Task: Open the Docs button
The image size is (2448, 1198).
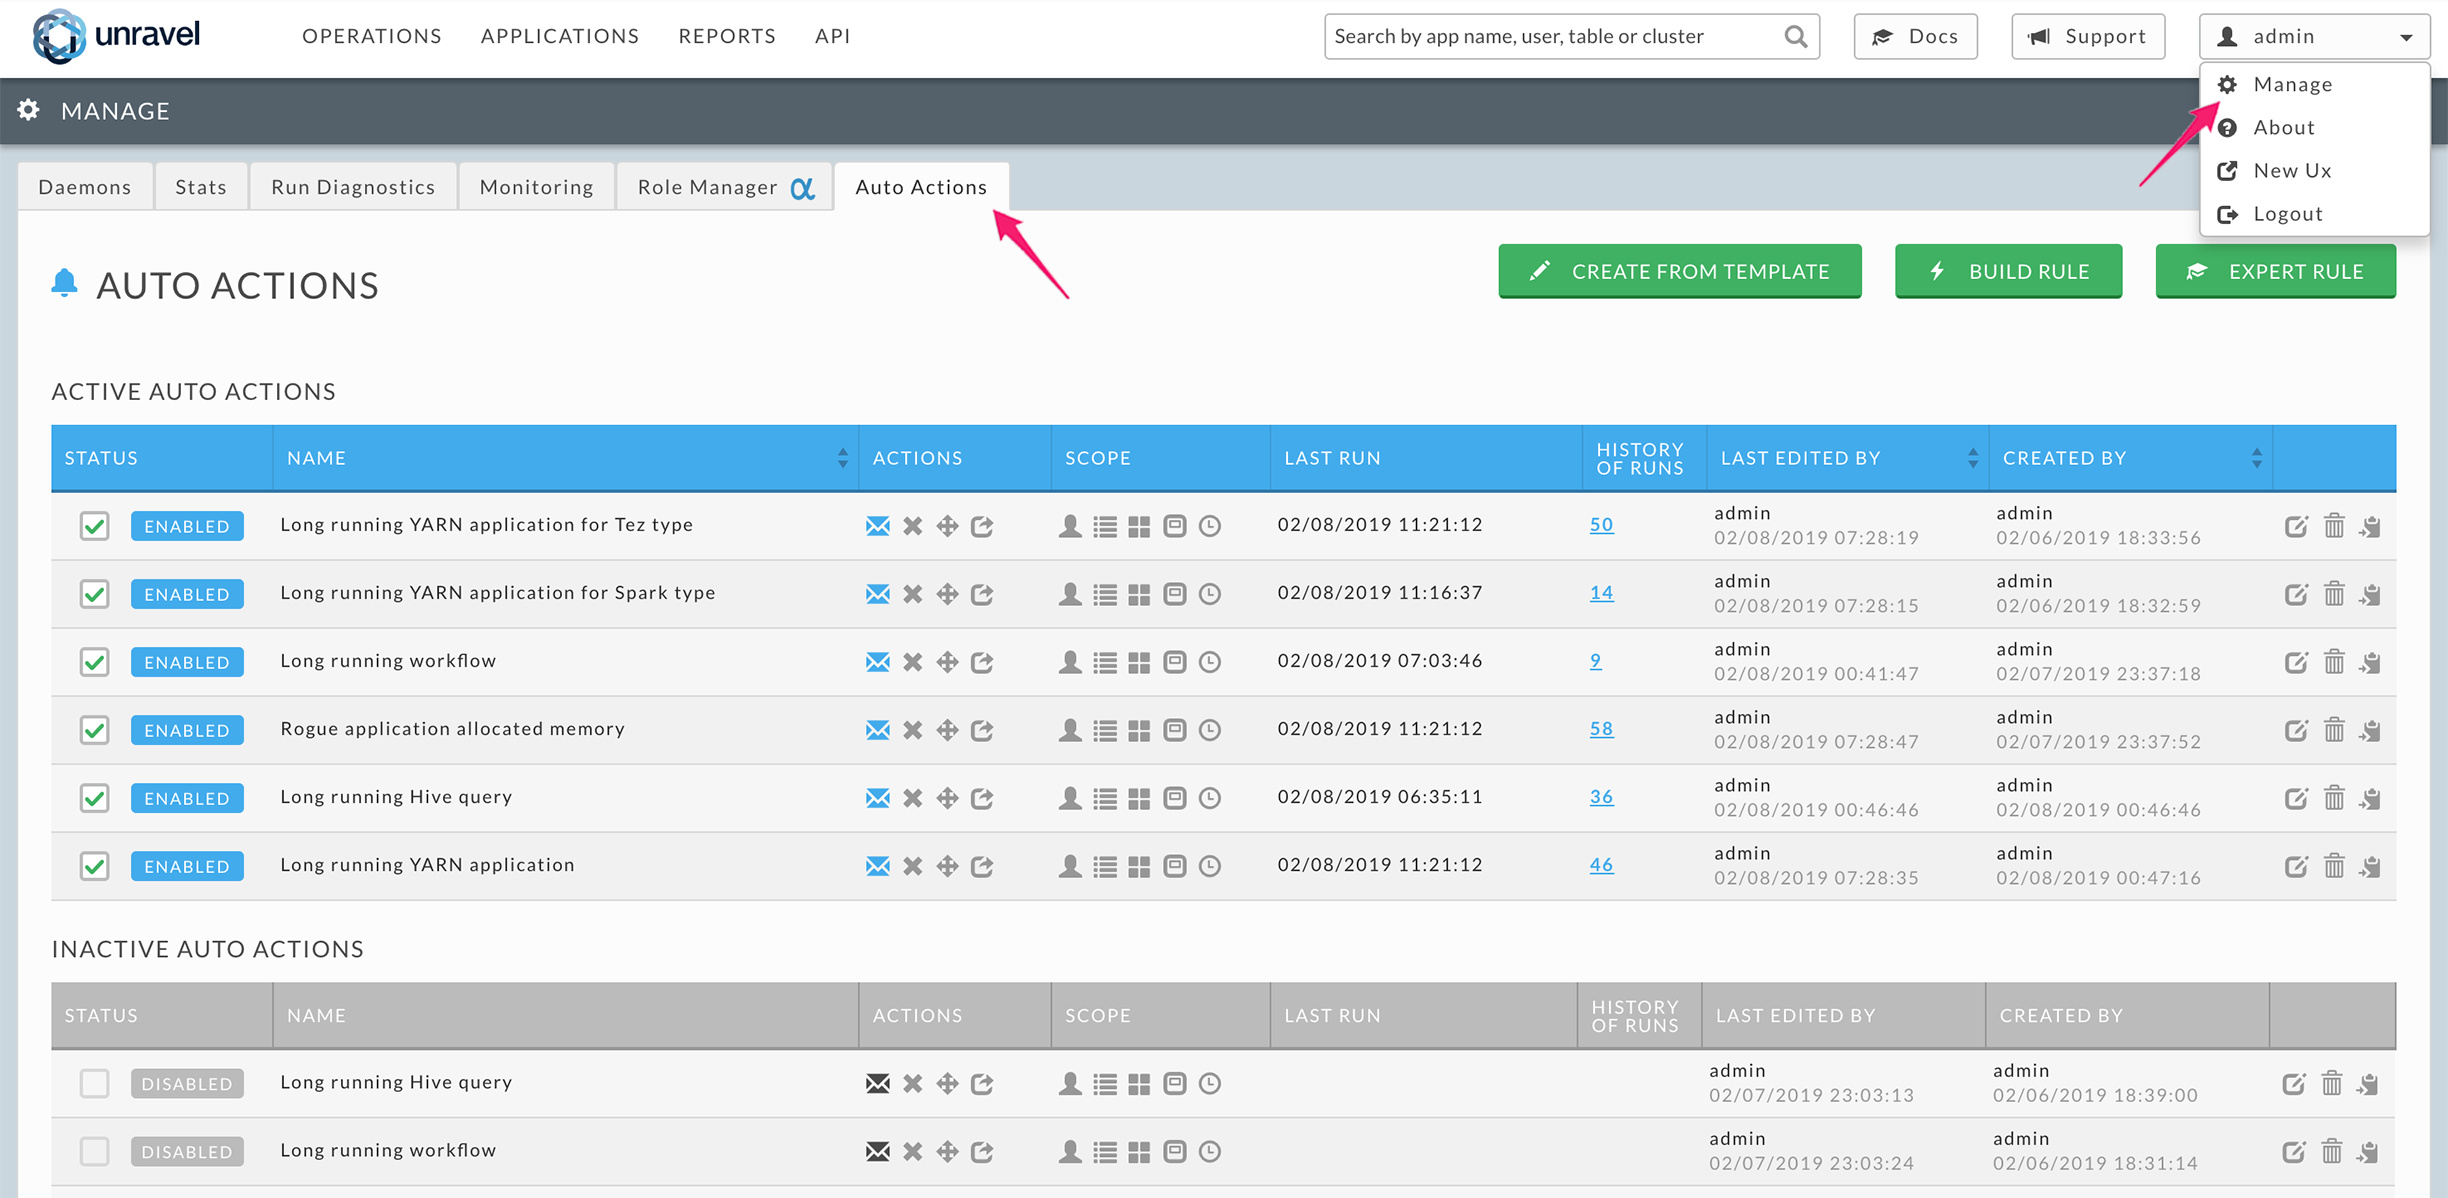Action: 1915,37
